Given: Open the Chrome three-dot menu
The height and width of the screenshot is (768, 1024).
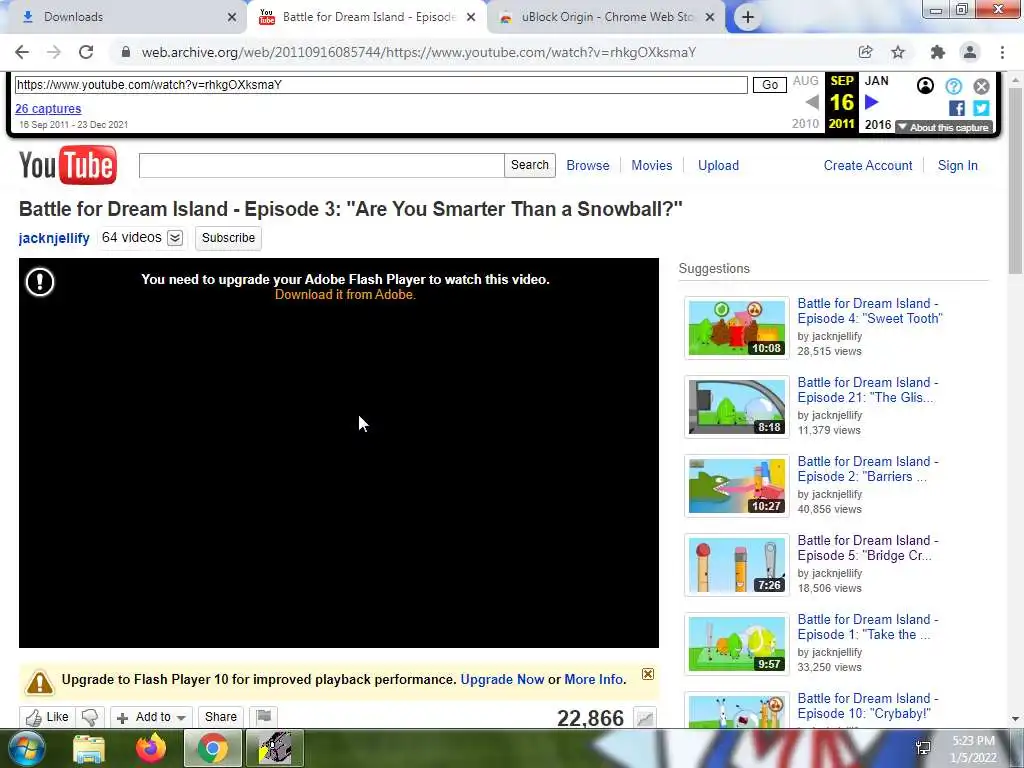Looking at the screenshot, I should coord(1002,52).
